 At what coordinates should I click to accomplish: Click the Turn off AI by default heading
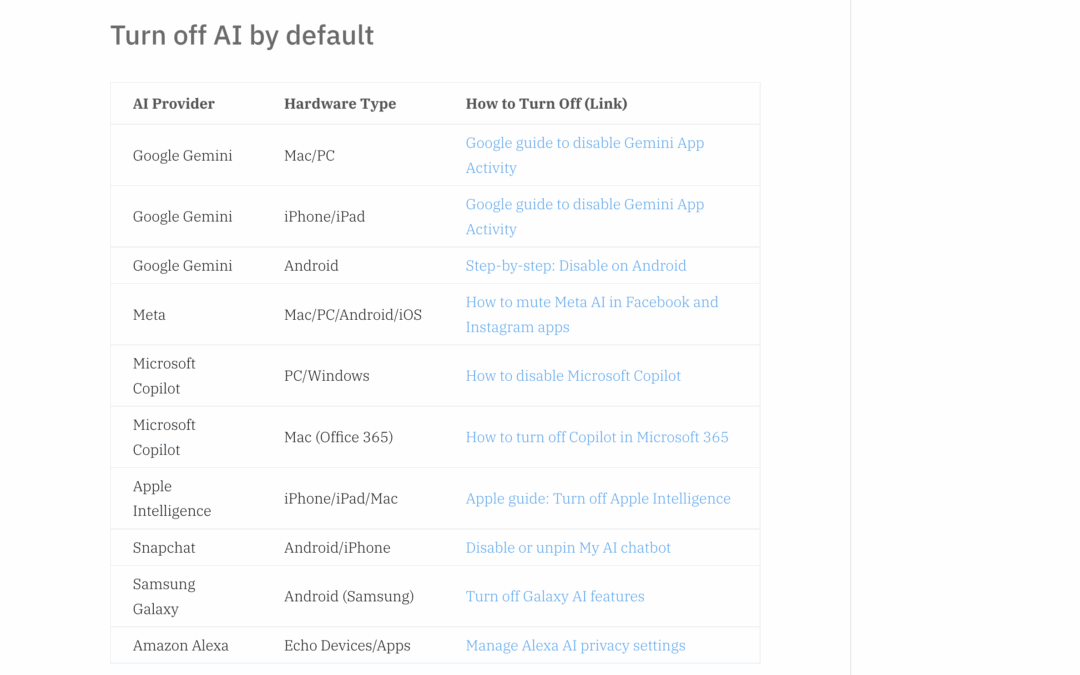click(x=242, y=35)
